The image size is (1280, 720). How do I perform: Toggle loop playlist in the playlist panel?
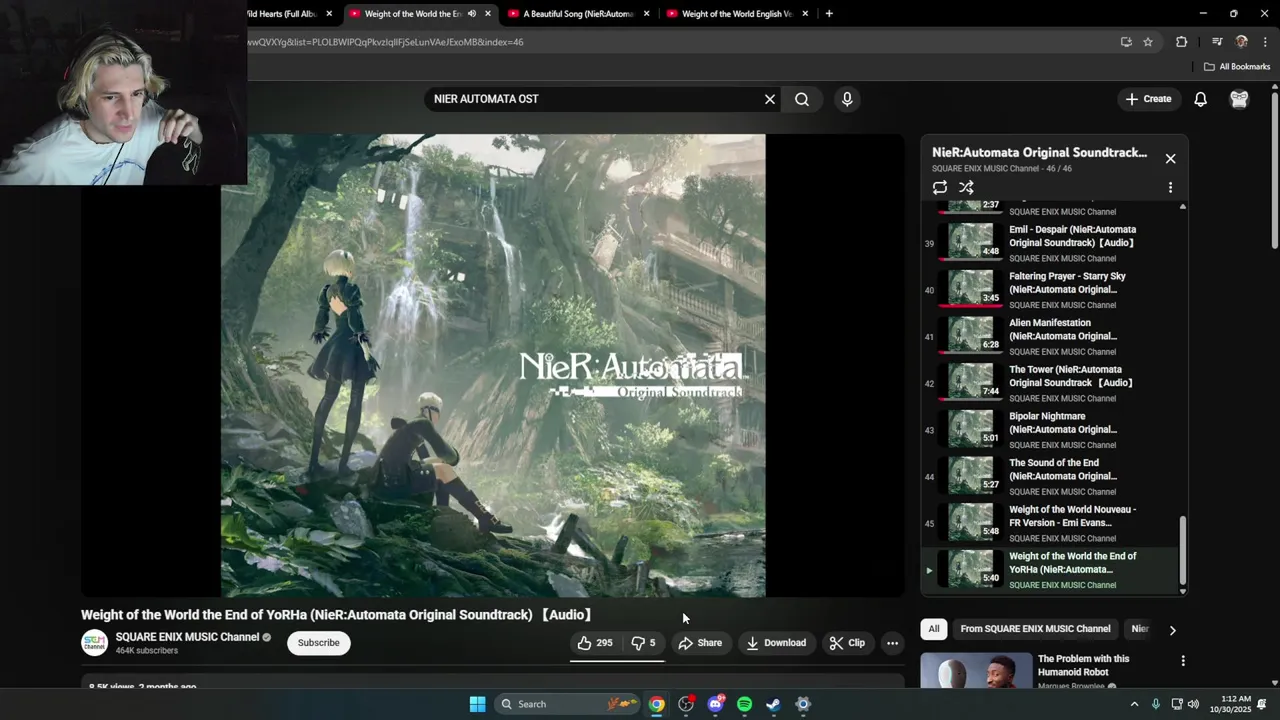(x=940, y=187)
